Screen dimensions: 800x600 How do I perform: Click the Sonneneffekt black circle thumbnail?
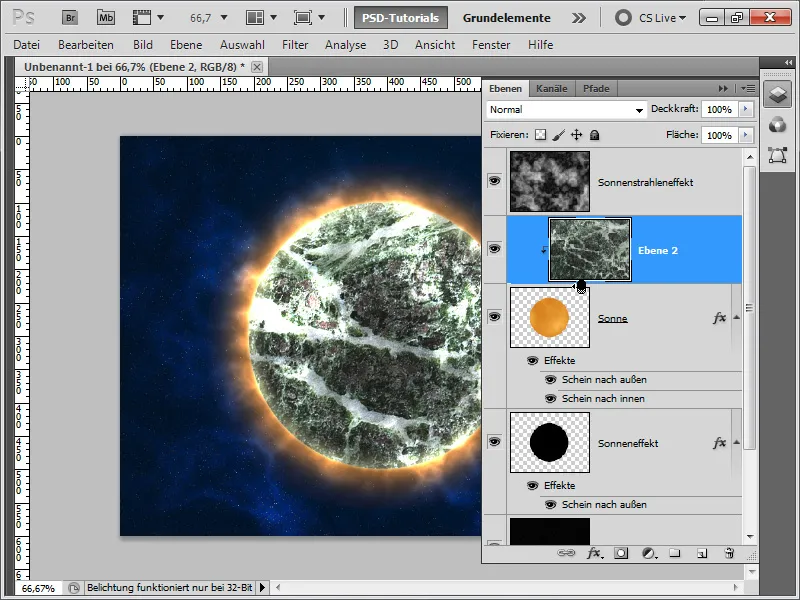click(x=550, y=442)
